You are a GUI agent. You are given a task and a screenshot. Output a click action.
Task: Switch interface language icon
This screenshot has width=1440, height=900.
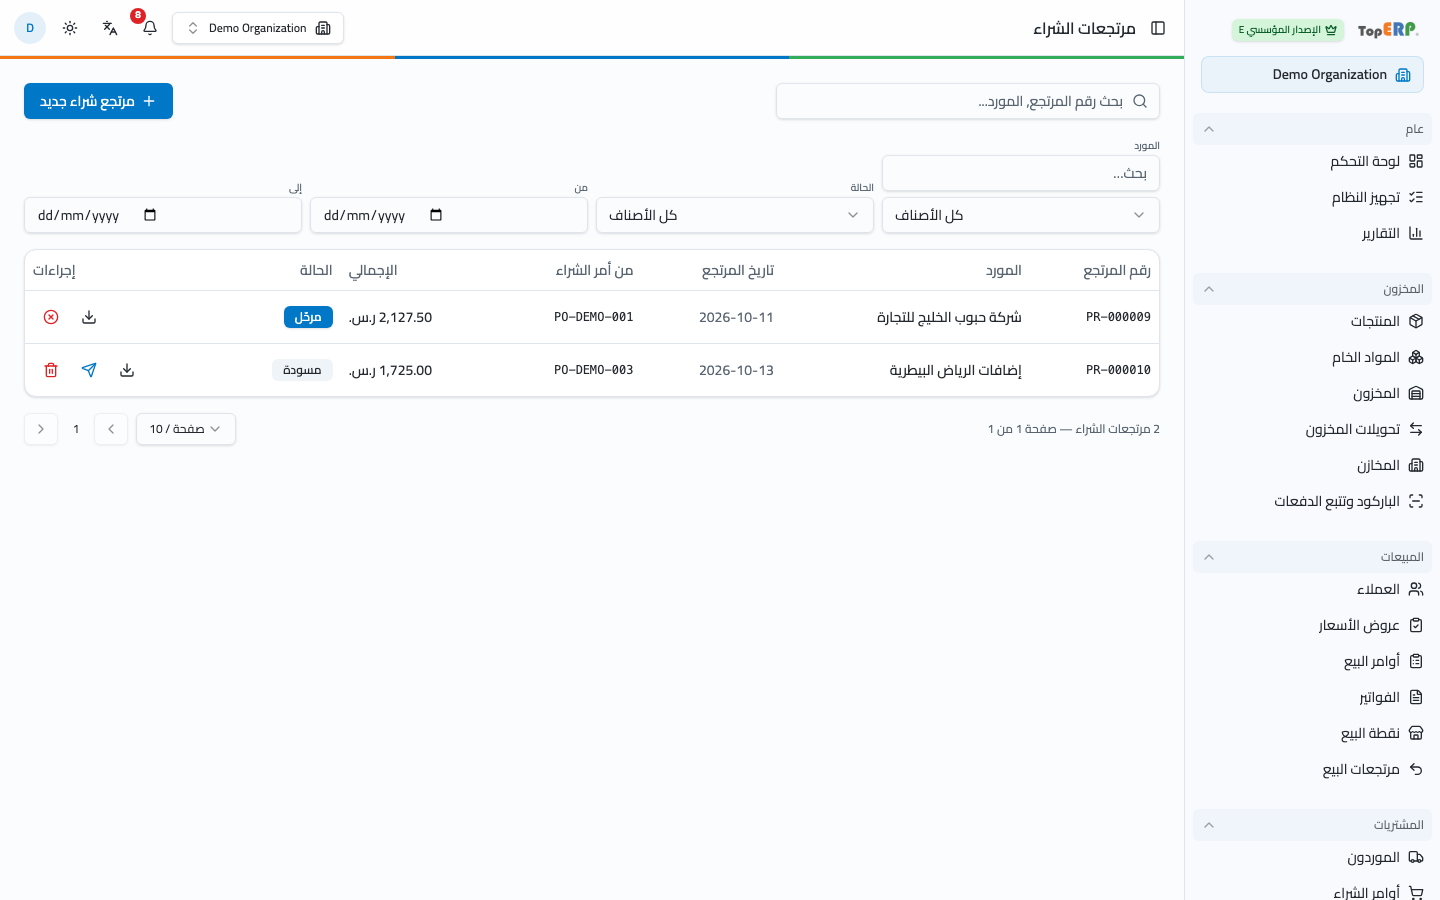110,28
